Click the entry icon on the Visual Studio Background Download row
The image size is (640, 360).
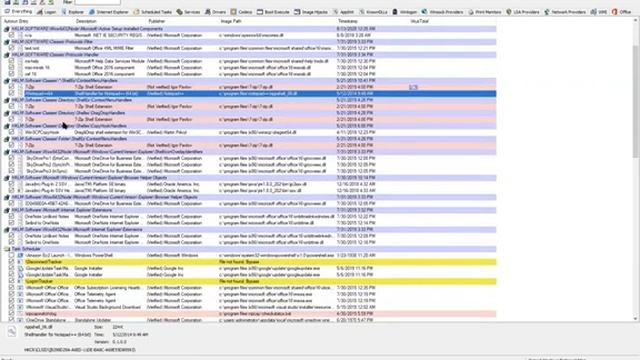point(20,307)
